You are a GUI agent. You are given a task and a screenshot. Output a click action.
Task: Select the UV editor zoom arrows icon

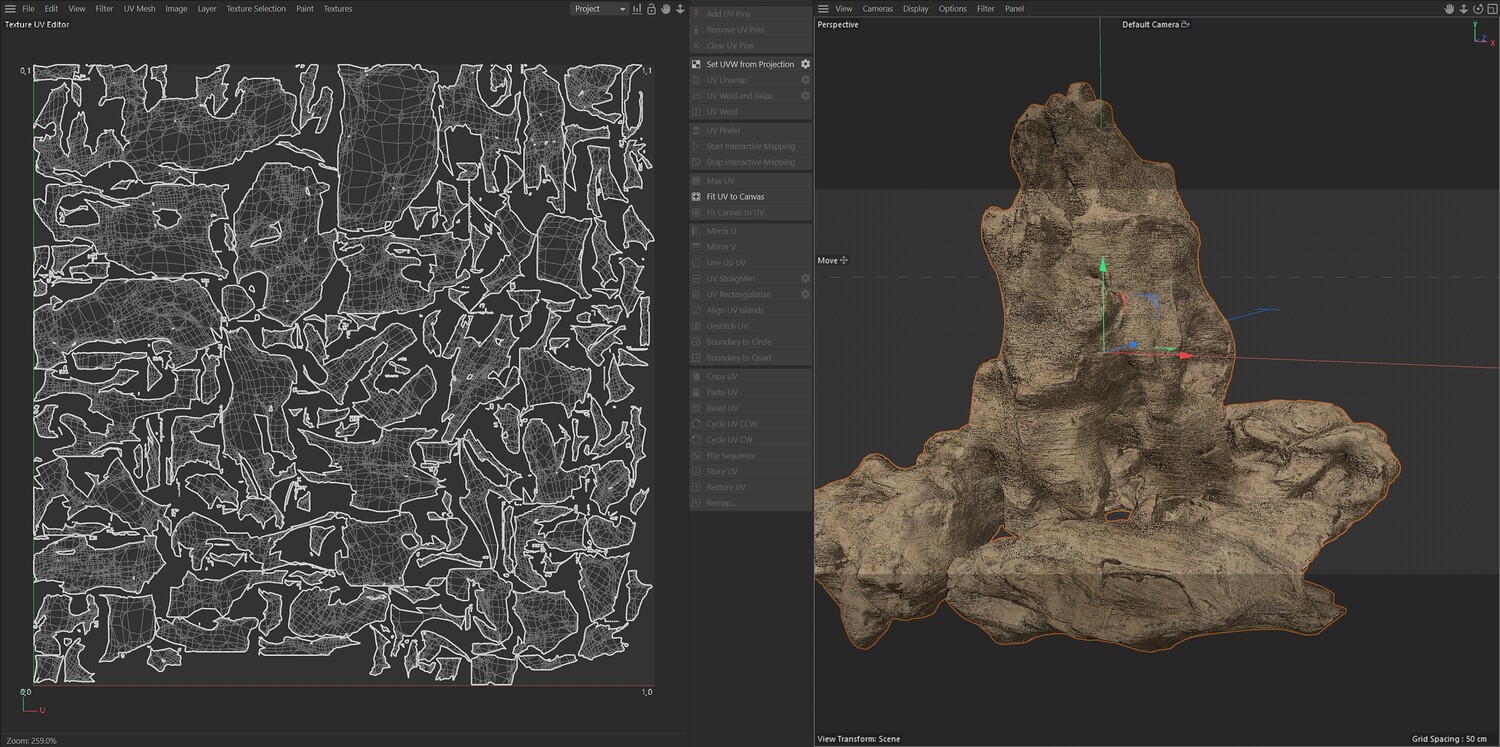click(680, 9)
